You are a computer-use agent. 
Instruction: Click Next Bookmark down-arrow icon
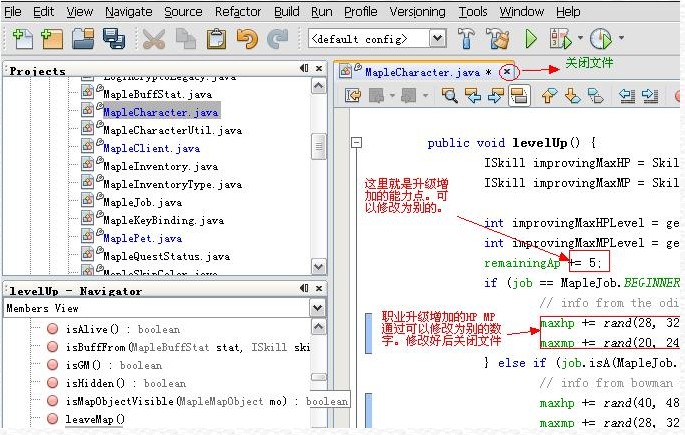coord(572,95)
